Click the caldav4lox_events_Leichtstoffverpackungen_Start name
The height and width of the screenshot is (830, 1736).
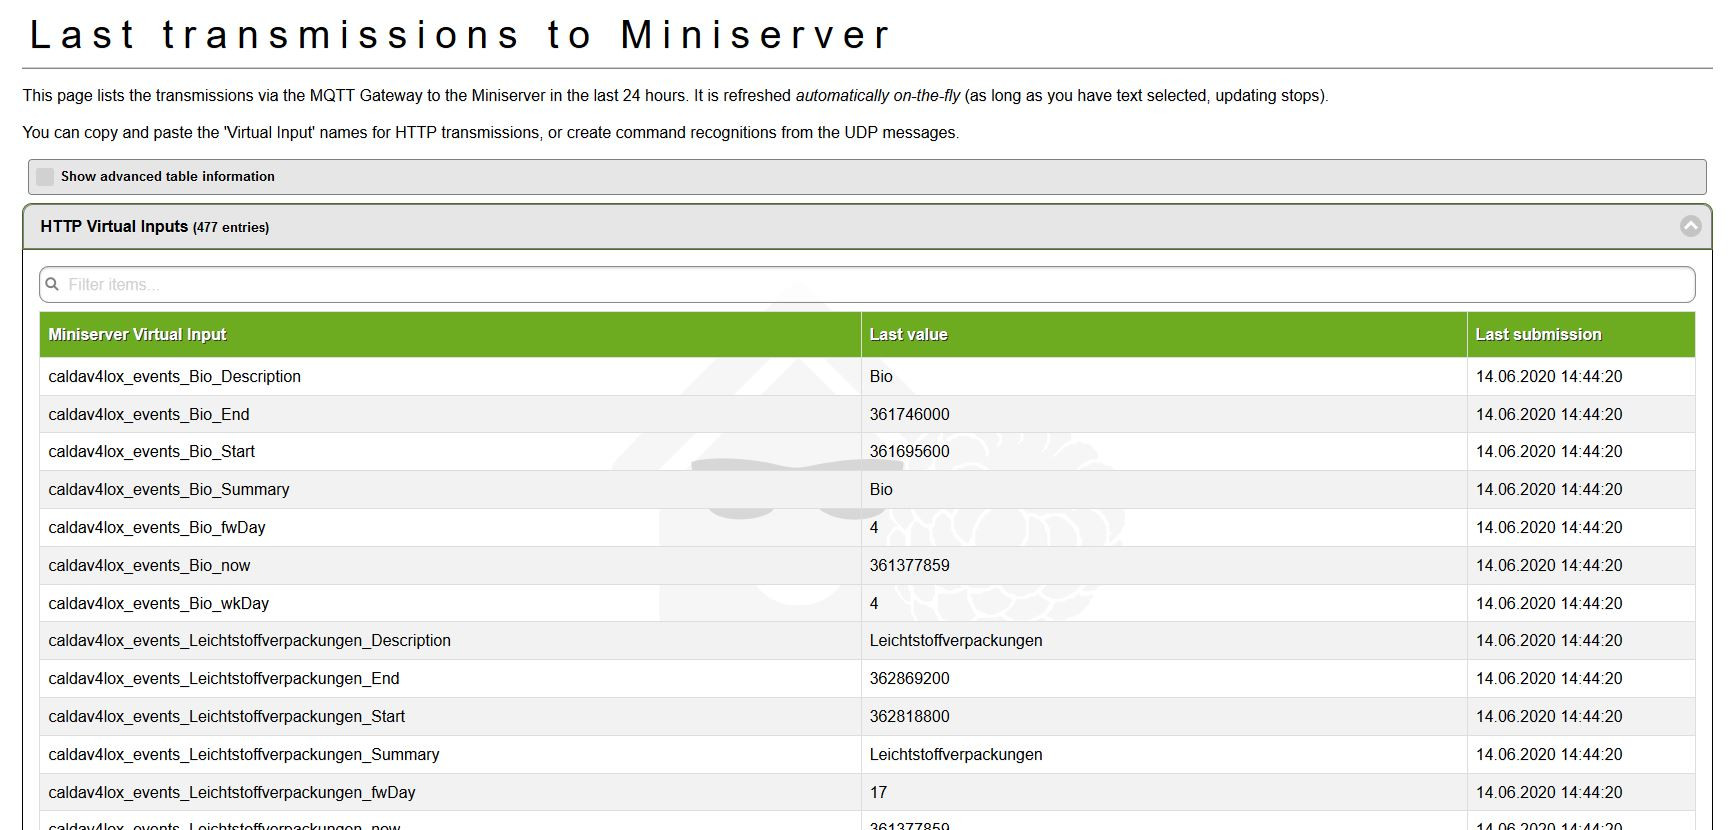coord(226,717)
